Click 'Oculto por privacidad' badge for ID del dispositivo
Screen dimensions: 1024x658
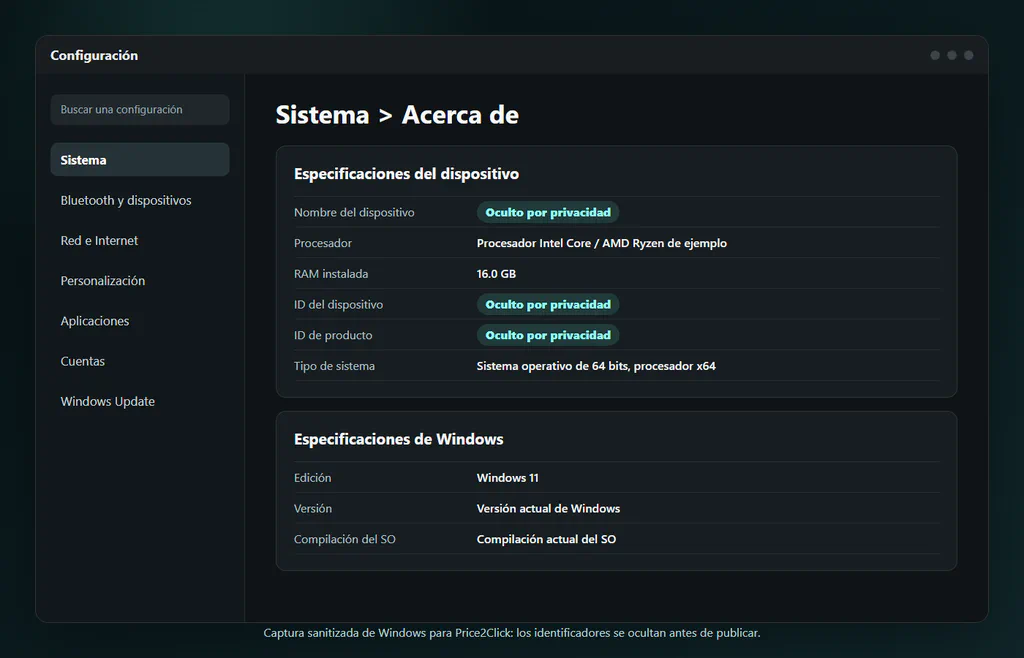point(548,304)
